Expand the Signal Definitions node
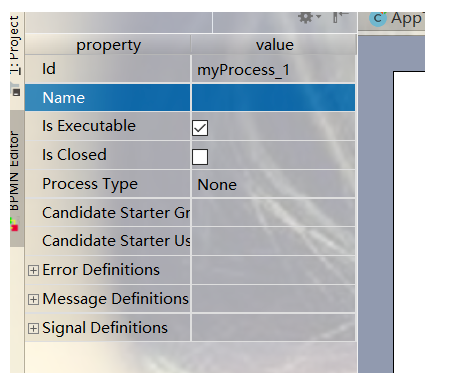The image size is (449, 373). 33,328
